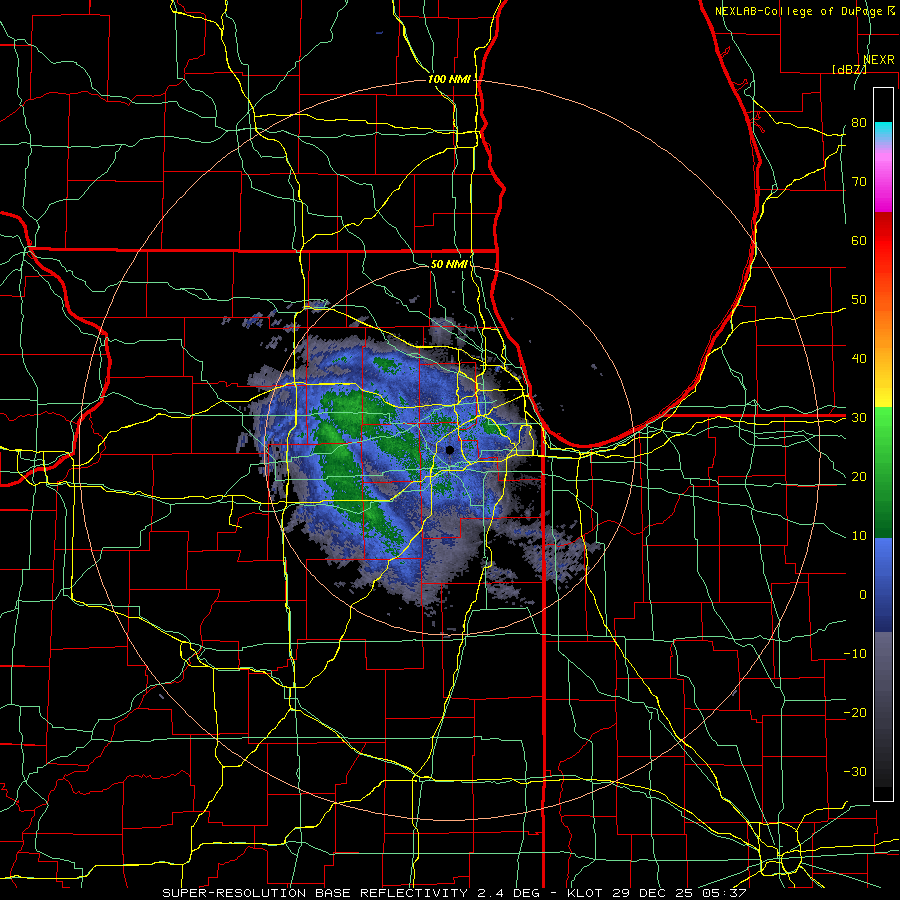Click the black radar site dot at KLOT
Image resolution: width=900 pixels, height=900 pixels.
coord(450,450)
